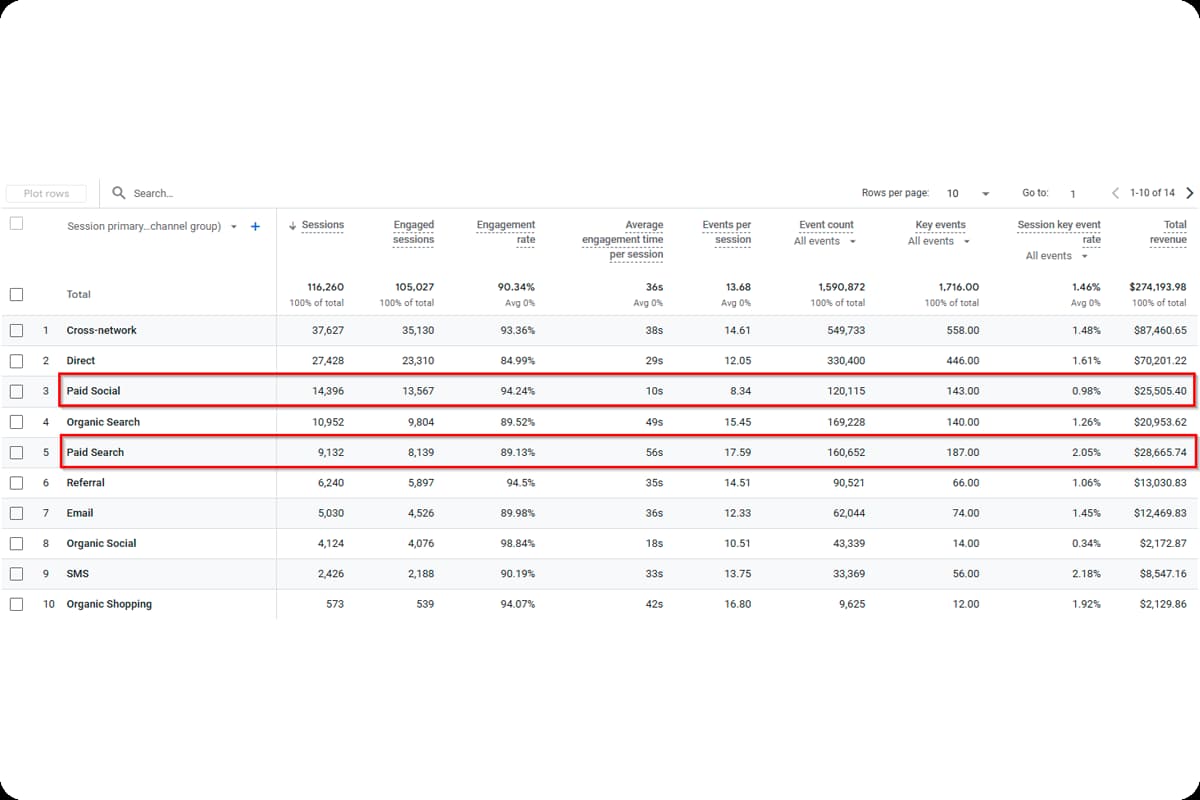
Task: Go to next page of rows
Action: 1189,193
